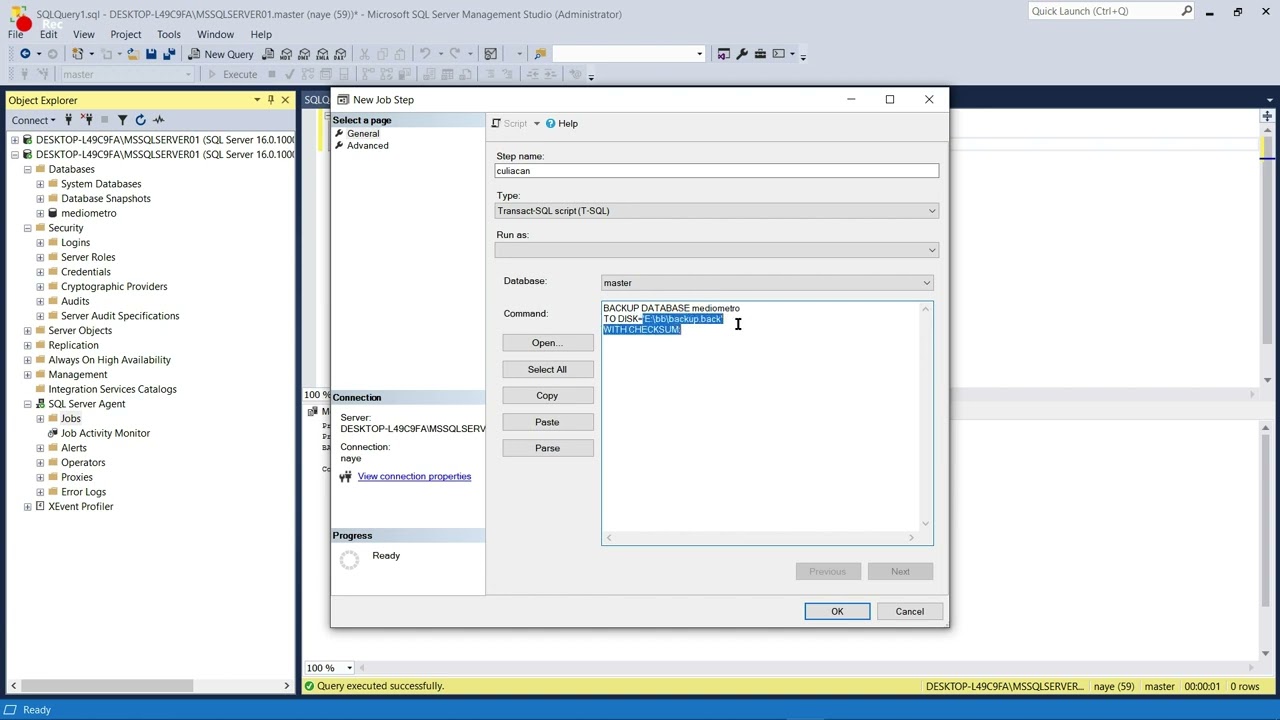Click the Copy button
1280x720 pixels.
pyautogui.click(x=547, y=396)
